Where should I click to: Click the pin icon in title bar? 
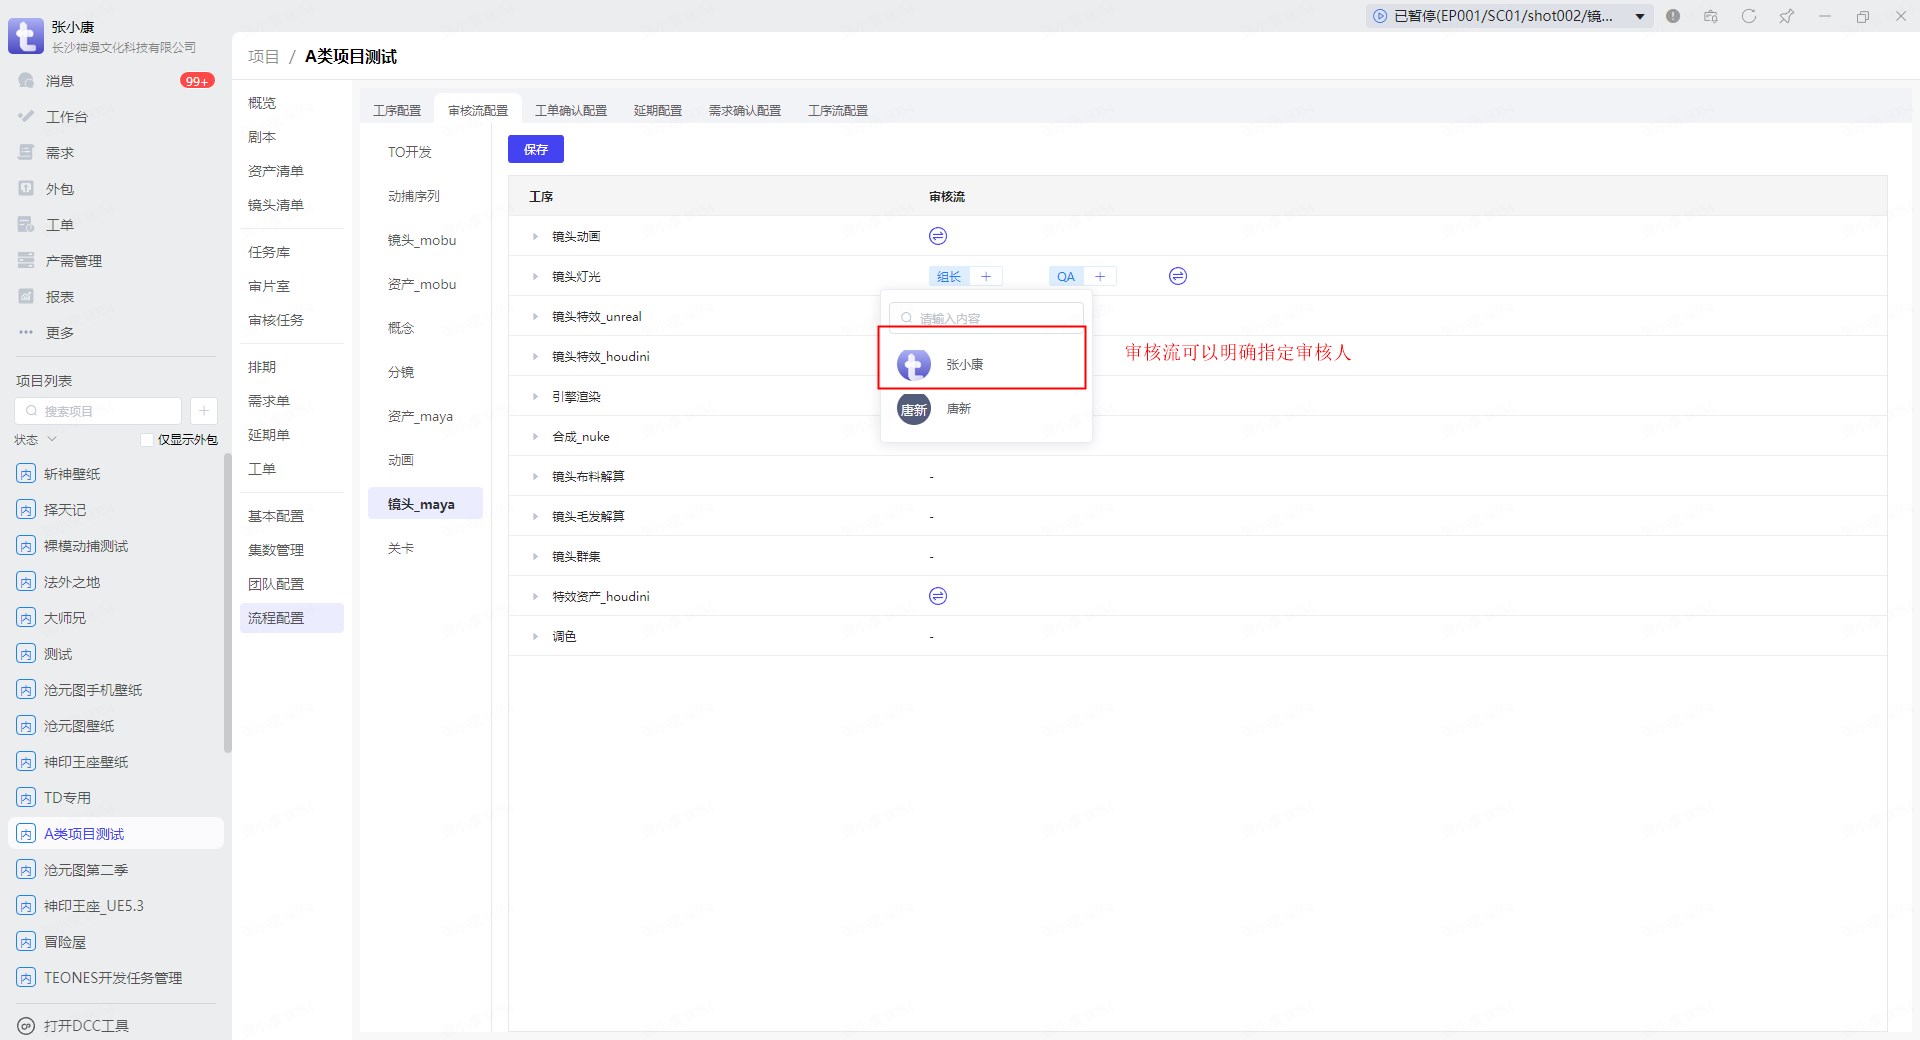coord(1786,16)
